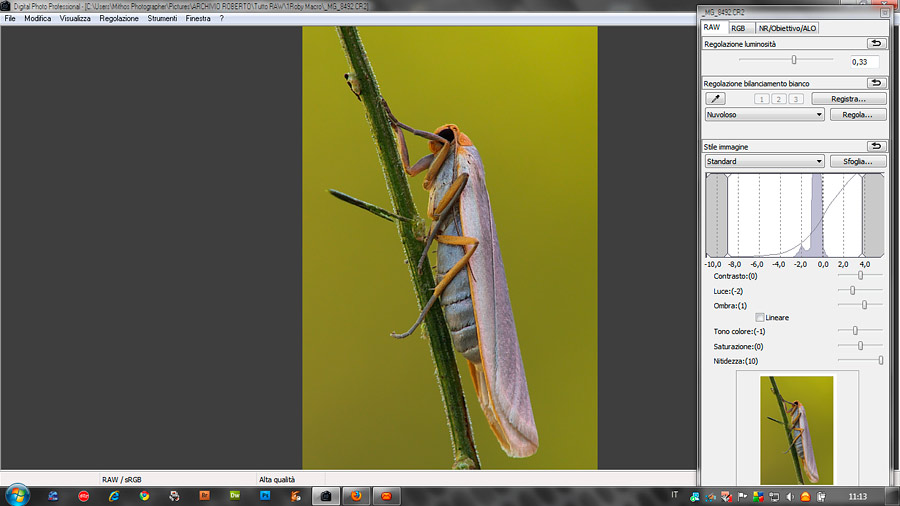Click the Saturazione slider handle
The image size is (900, 506).
(x=860, y=345)
